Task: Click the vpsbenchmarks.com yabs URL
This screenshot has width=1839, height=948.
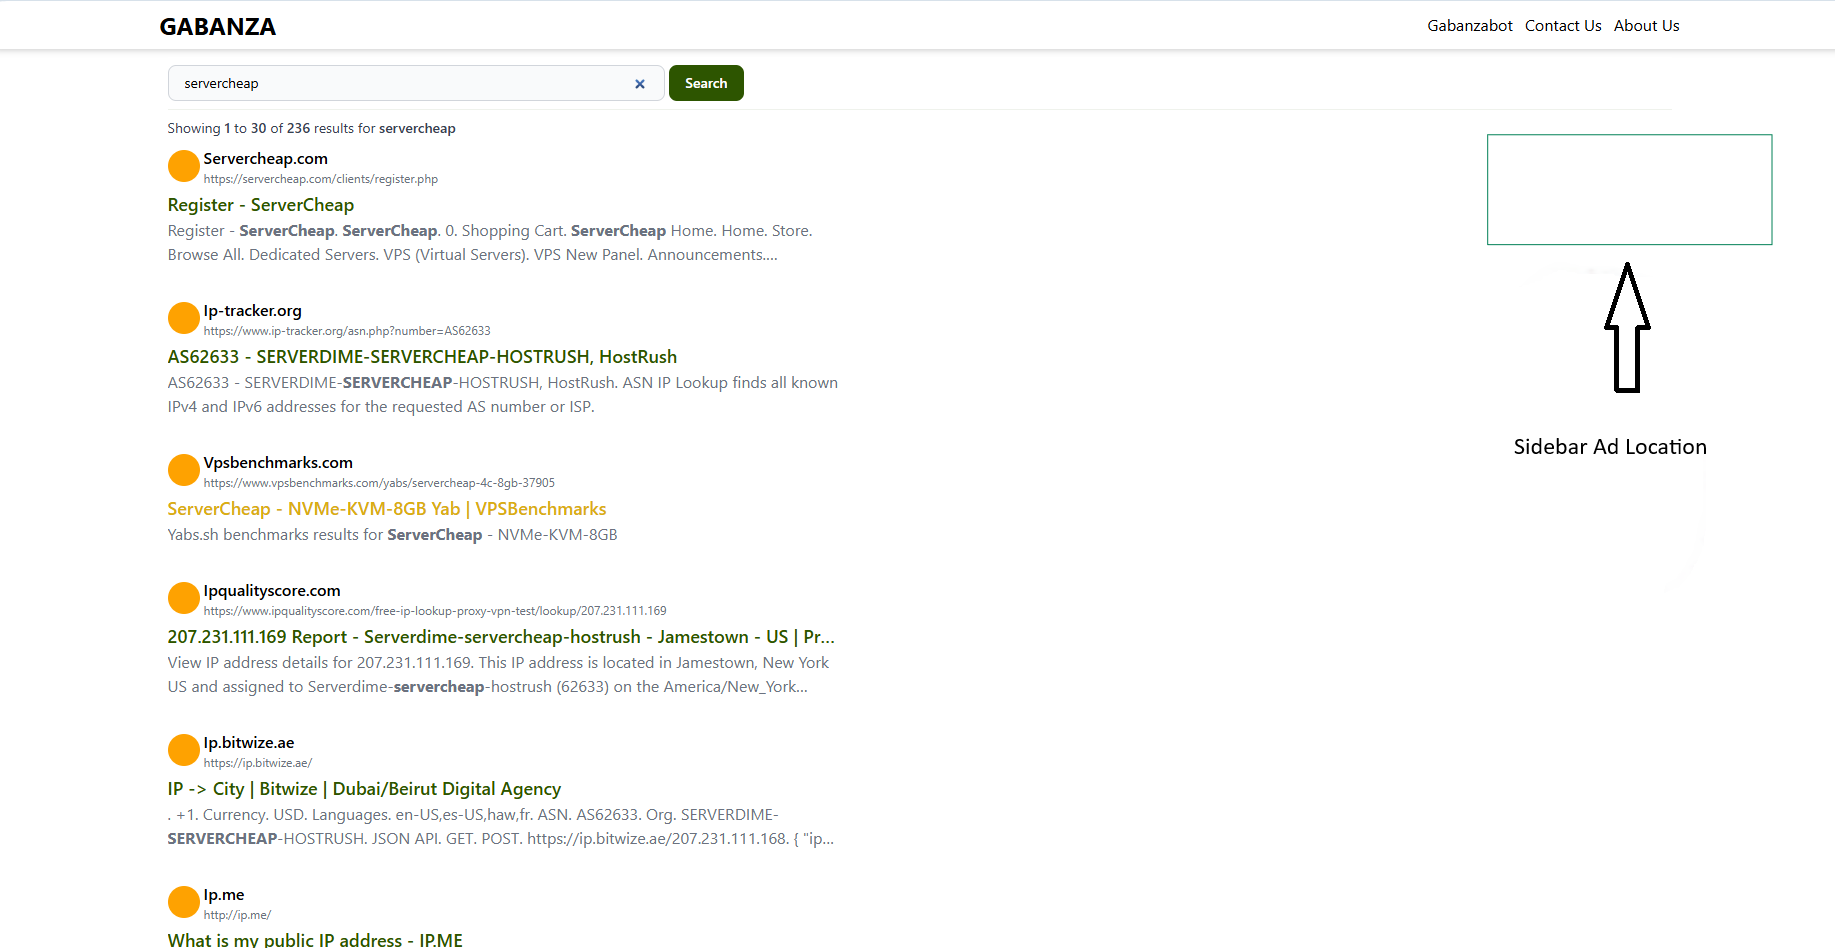Action: tap(379, 483)
